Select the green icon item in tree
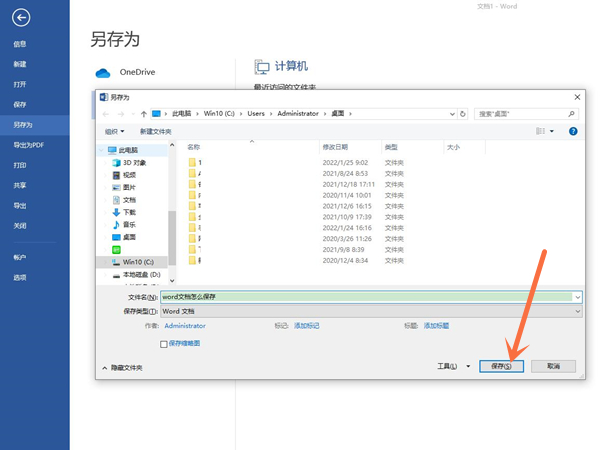 click(116, 250)
